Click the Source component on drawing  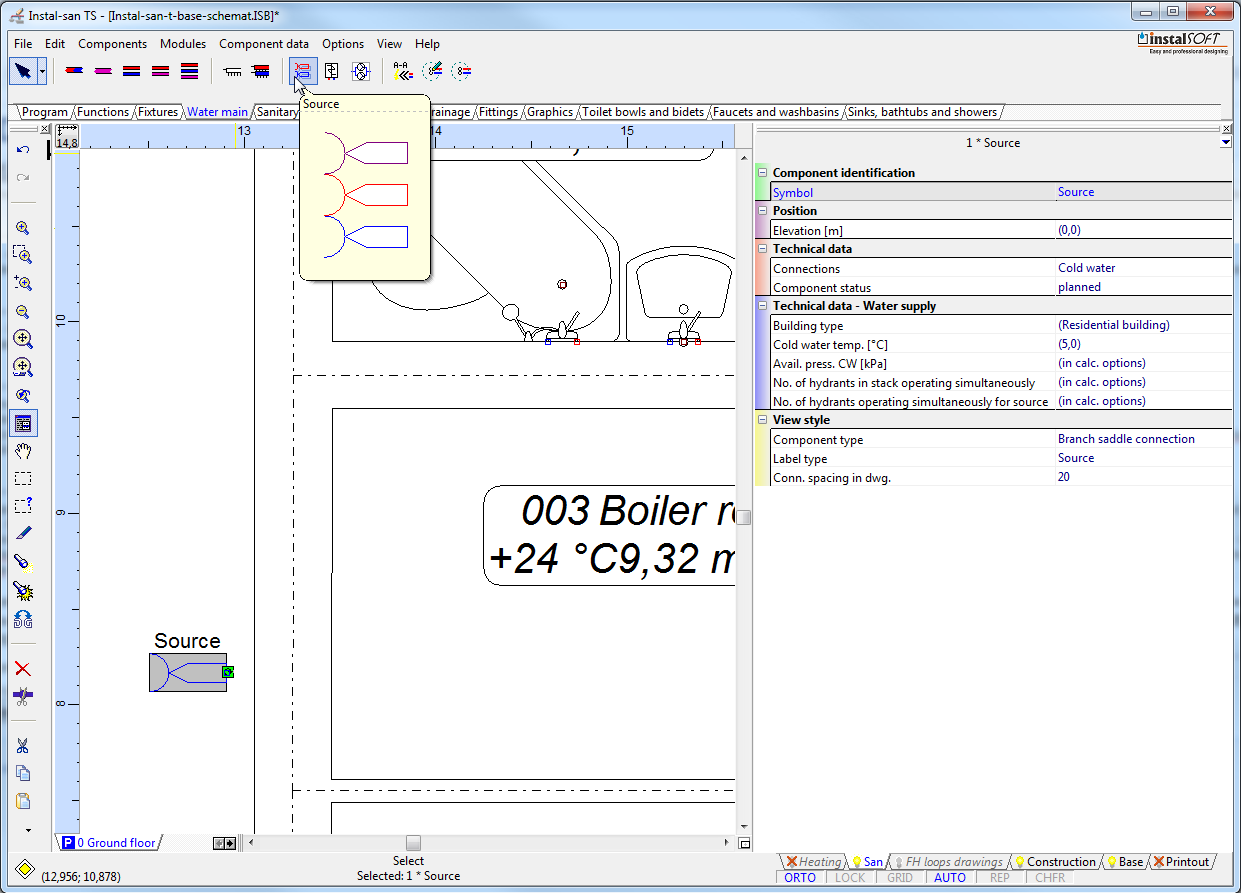point(188,672)
